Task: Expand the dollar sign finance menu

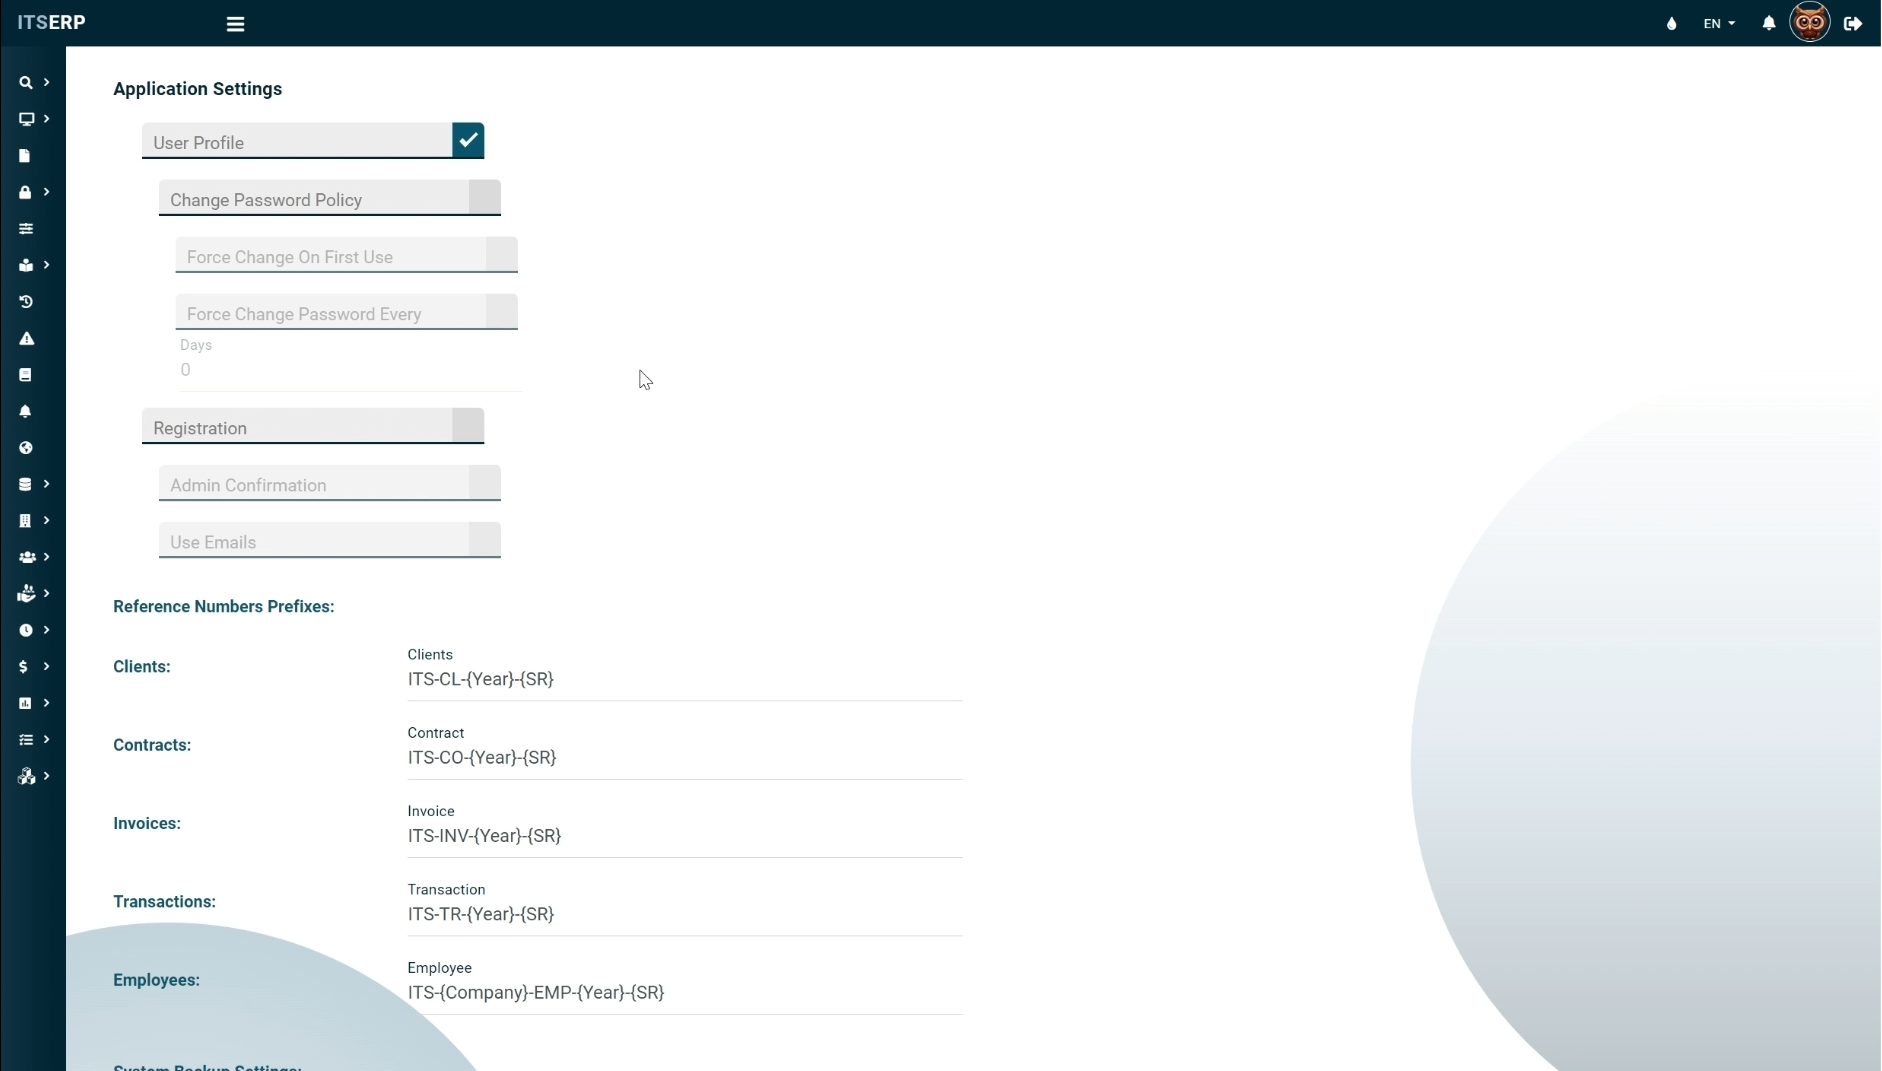Action: point(33,667)
